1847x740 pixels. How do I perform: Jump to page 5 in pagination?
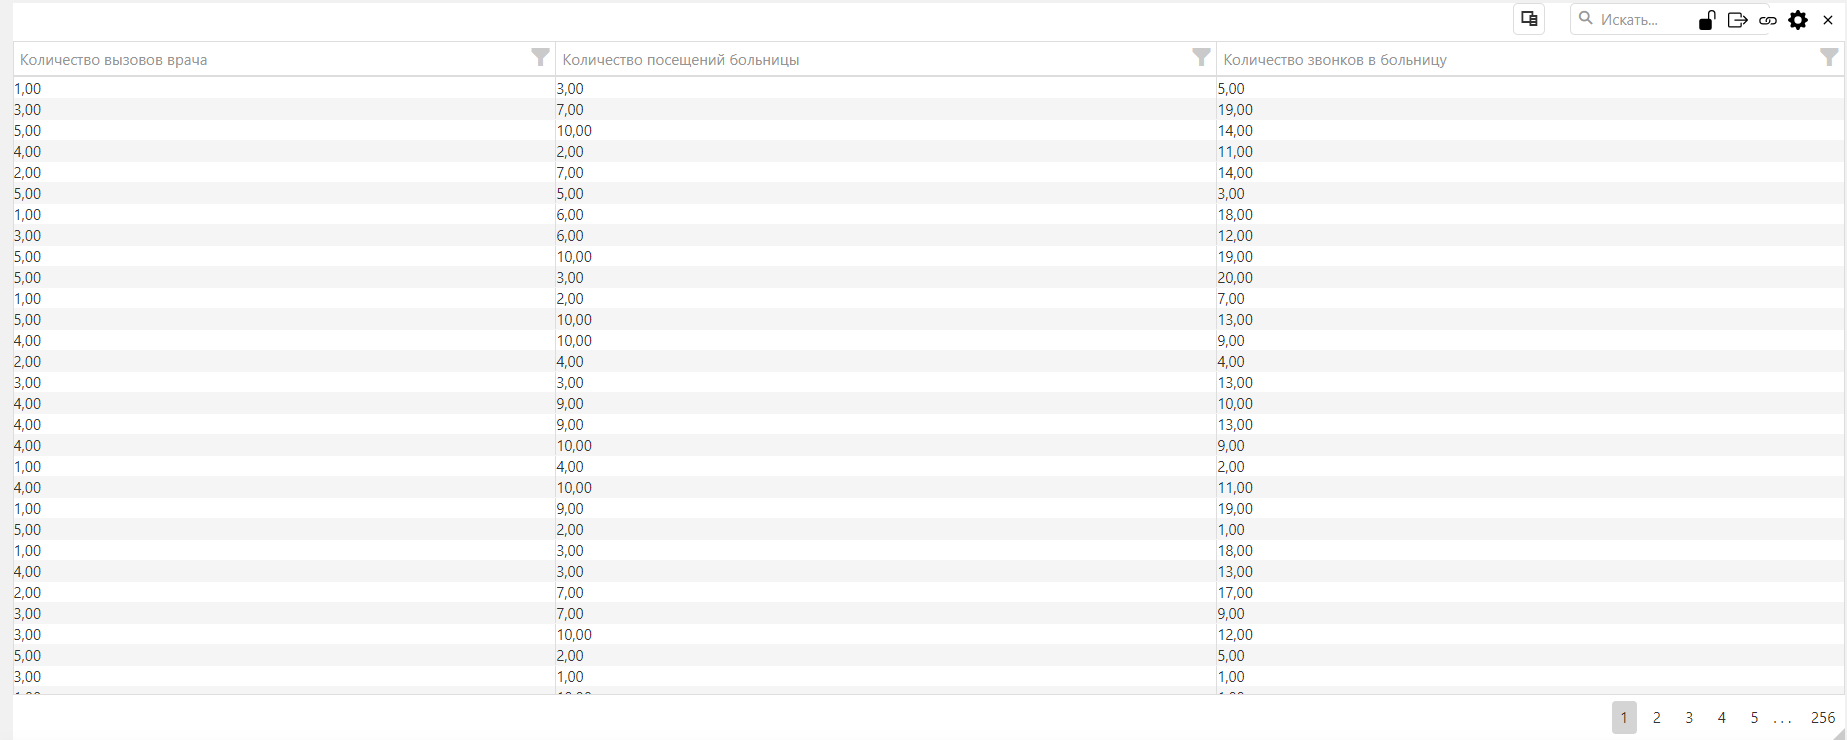point(1754,718)
